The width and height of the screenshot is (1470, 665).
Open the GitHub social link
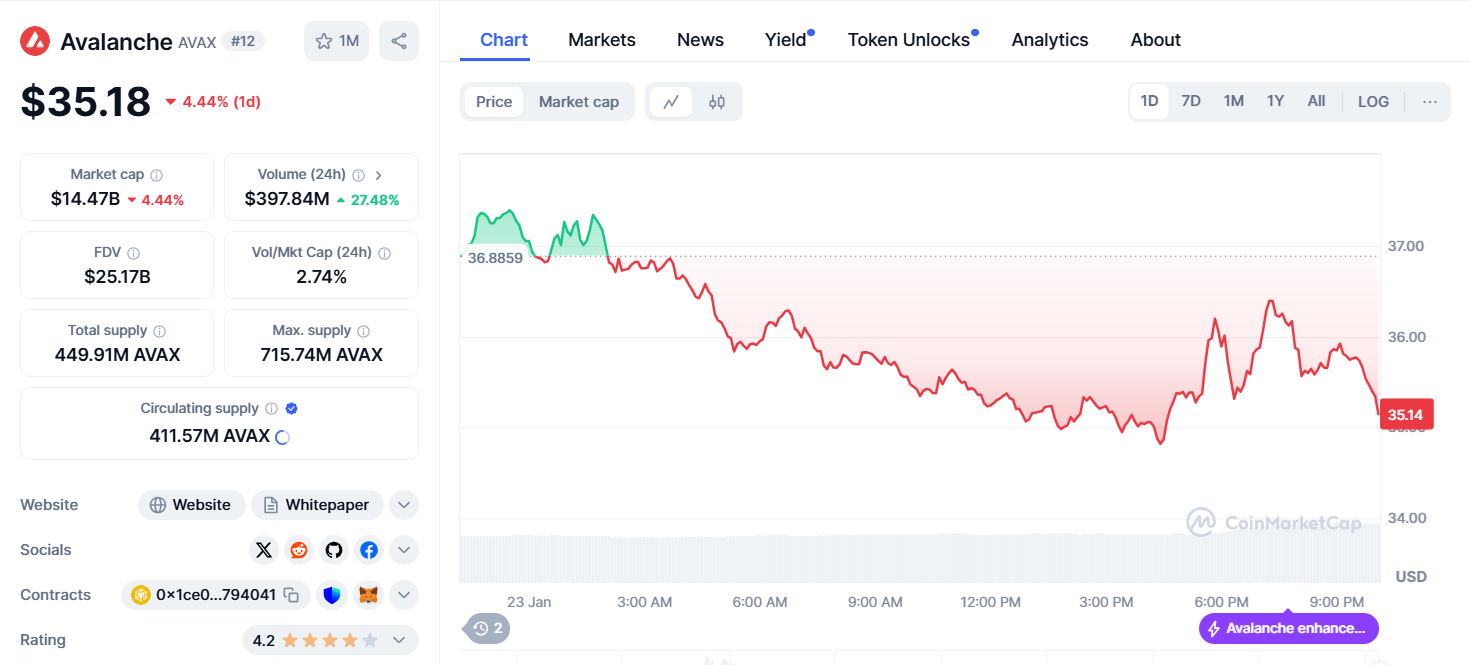pos(334,550)
